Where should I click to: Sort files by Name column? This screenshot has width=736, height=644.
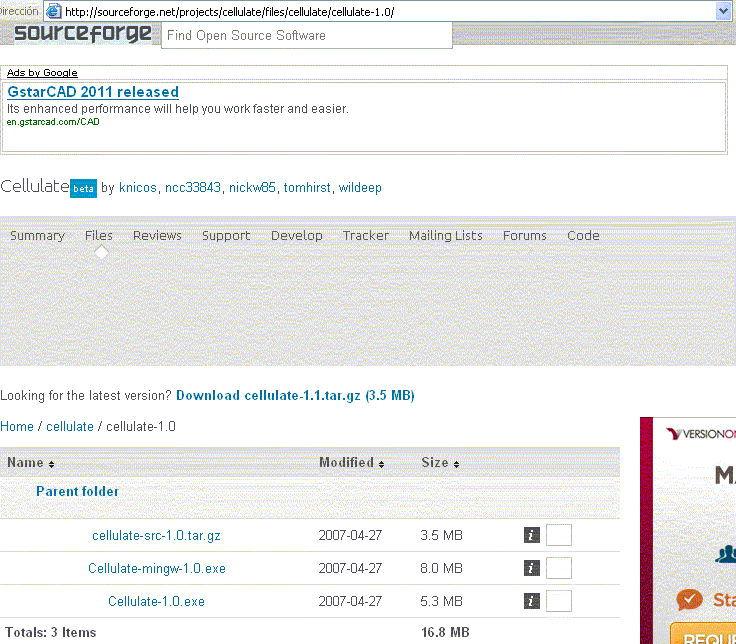[x=31, y=463]
